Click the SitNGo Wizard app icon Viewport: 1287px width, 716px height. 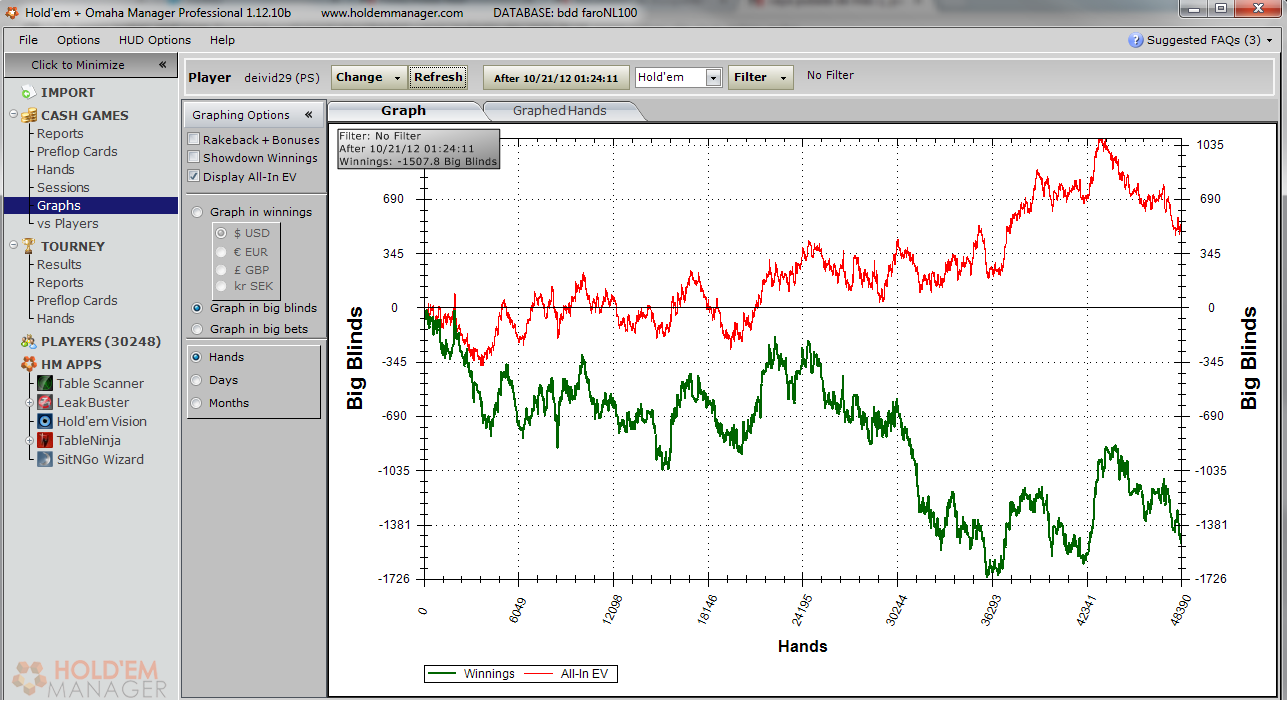pos(45,459)
